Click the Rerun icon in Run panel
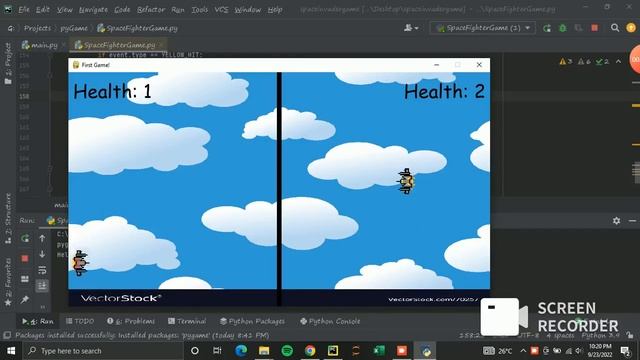640x360 pixels. coord(25,238)
